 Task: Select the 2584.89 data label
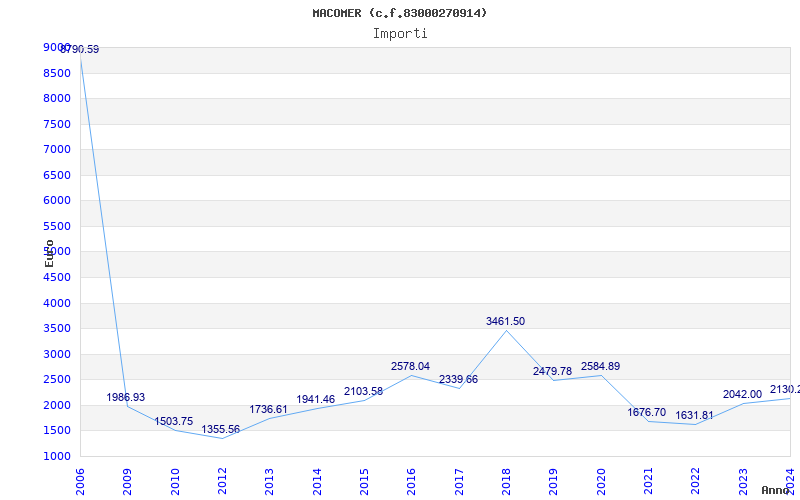click(601, 366)
